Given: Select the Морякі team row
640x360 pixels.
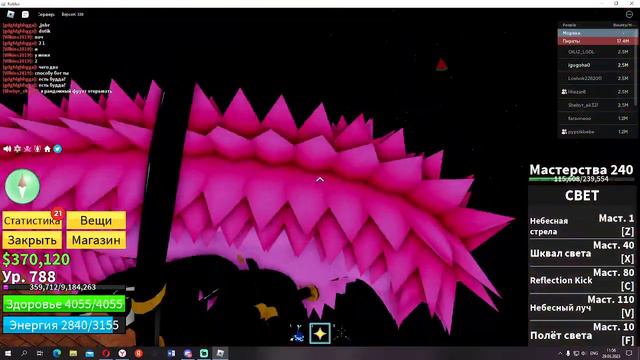Looking at the screenshot, I should pos(597,33).
